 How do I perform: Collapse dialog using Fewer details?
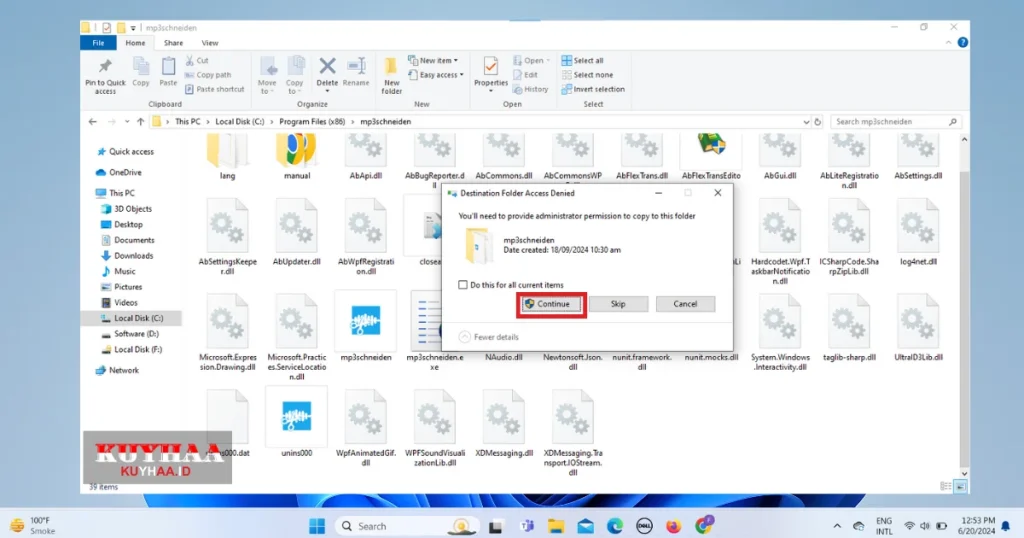[488, 338]
